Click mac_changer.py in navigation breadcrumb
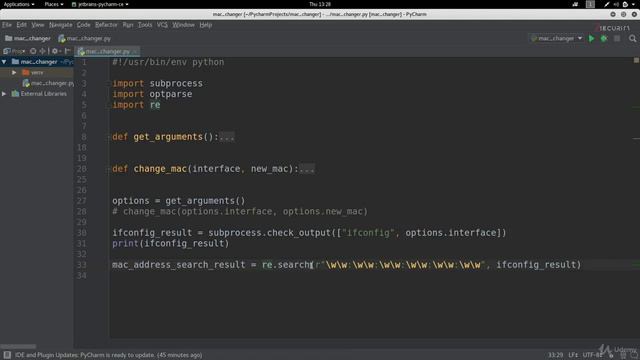The height and width of the screenshot is (360, 640). [84, 38]
